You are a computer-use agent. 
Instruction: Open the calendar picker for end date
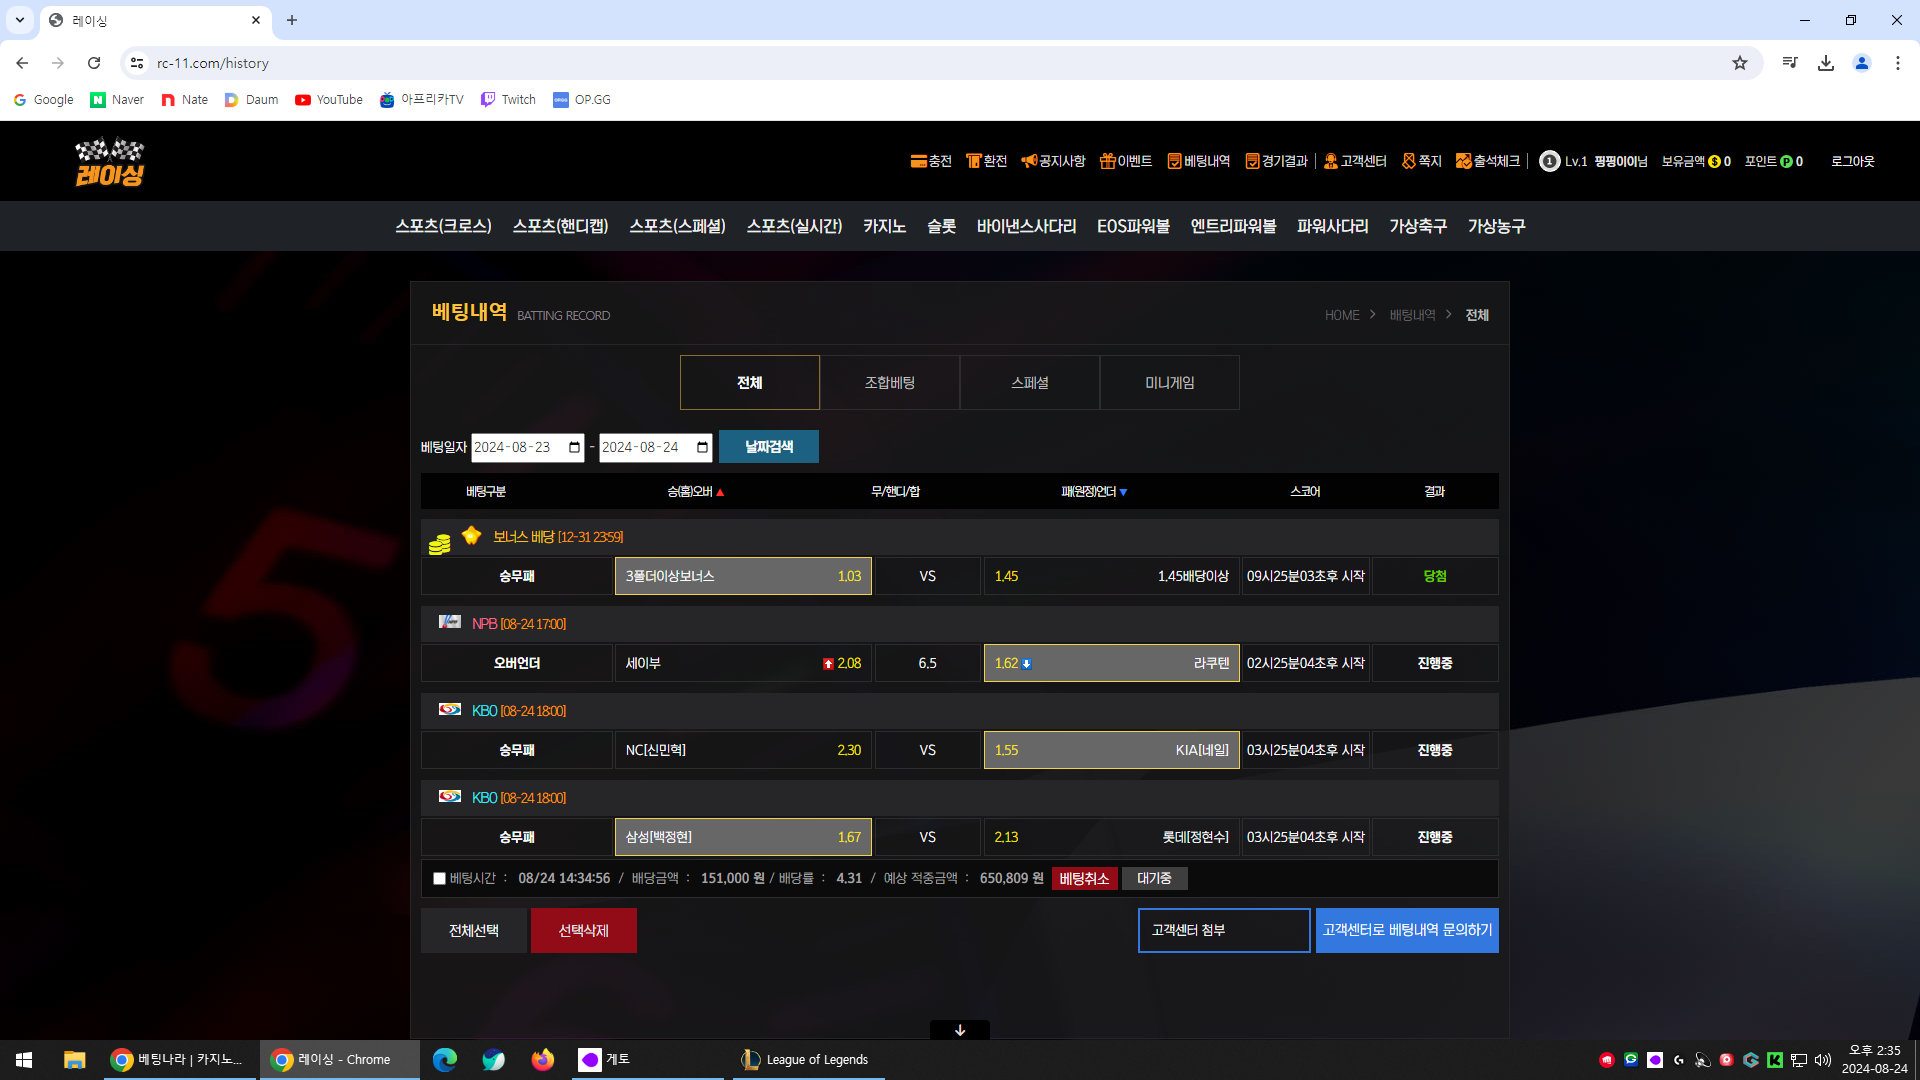pos(703,447)
